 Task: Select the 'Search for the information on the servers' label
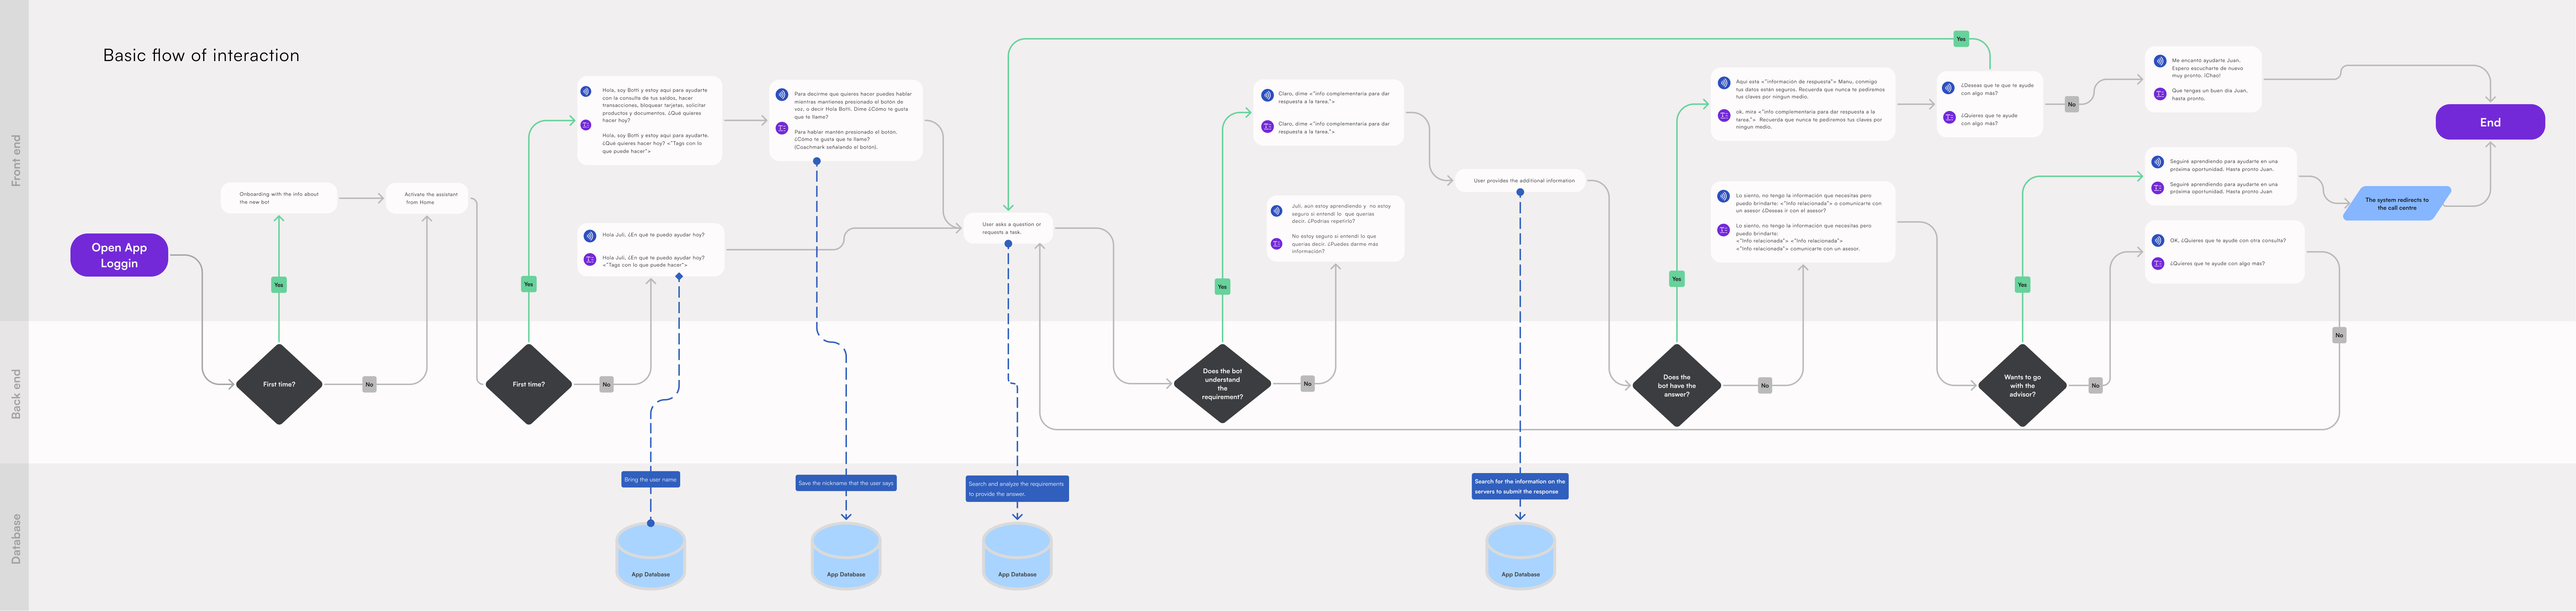[1520, 486]
